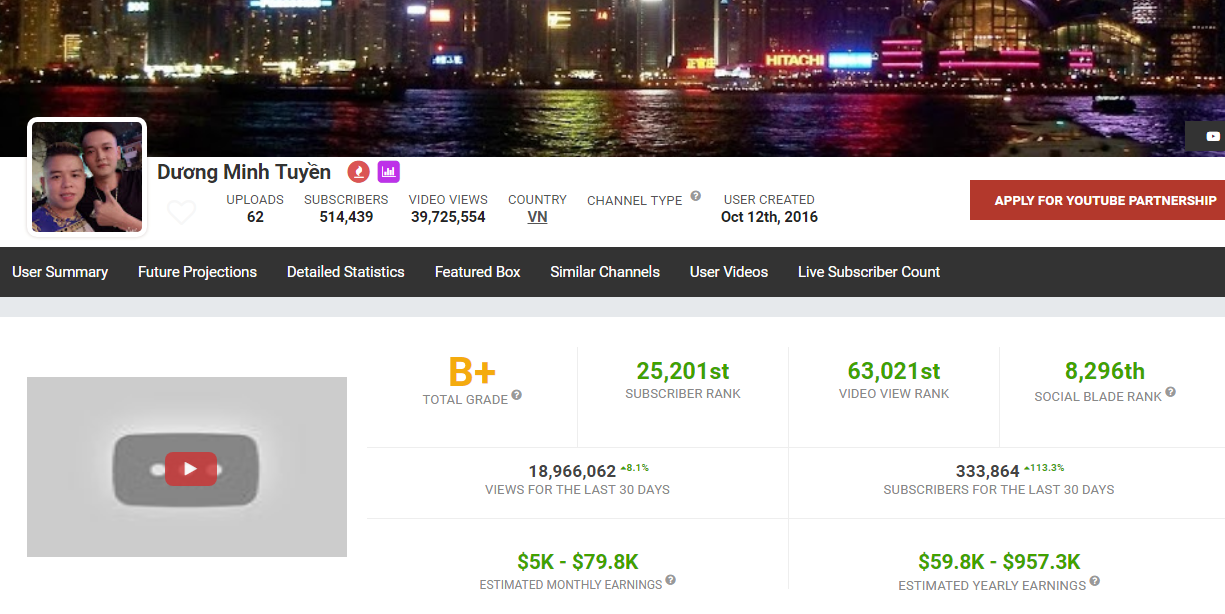The width and height of the screenshot is (1225, 614).
Task: Open the User Summary tab
Action: click(60, 272)
